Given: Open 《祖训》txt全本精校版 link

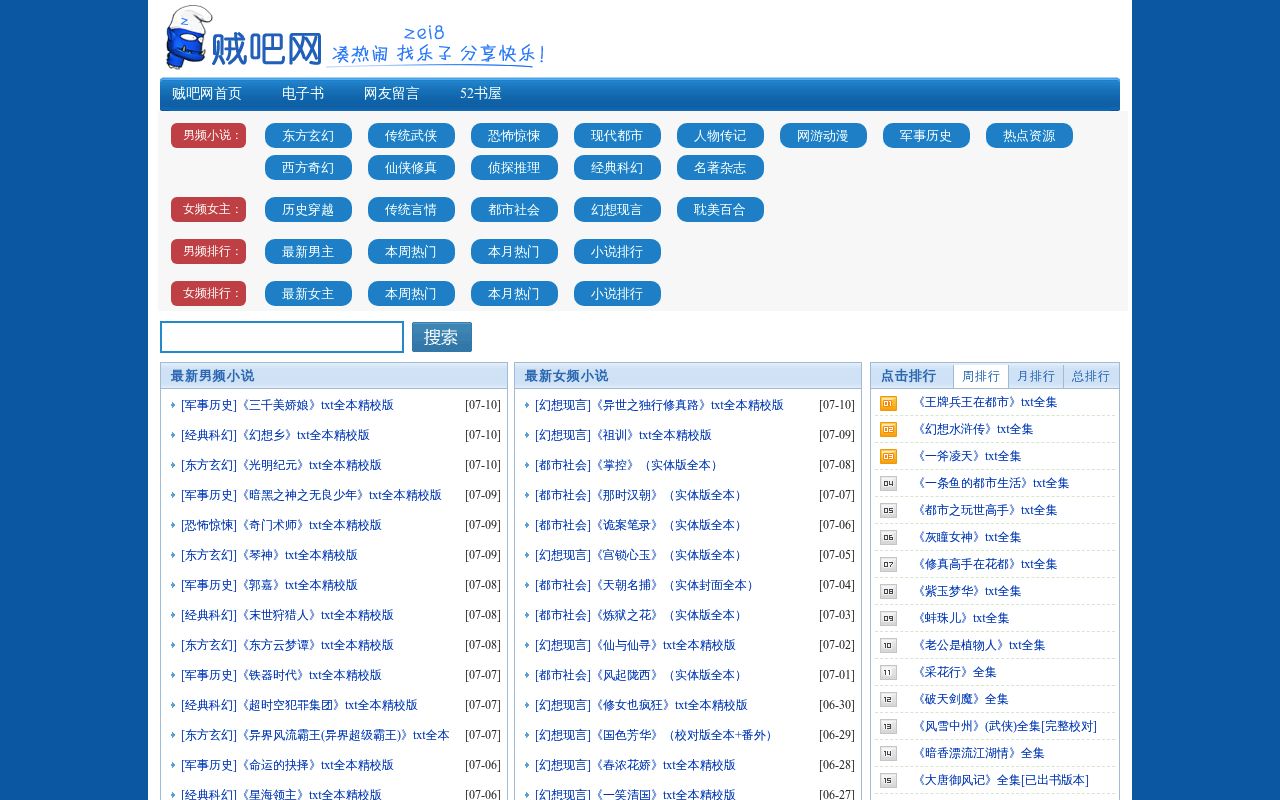Looking at the screenshot, I should (651, 435).
